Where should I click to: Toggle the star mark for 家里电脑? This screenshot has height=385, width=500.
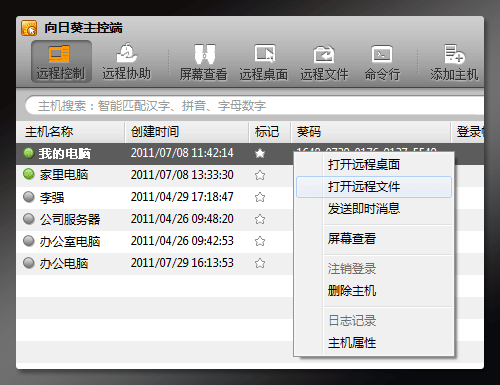coord(260,175)
